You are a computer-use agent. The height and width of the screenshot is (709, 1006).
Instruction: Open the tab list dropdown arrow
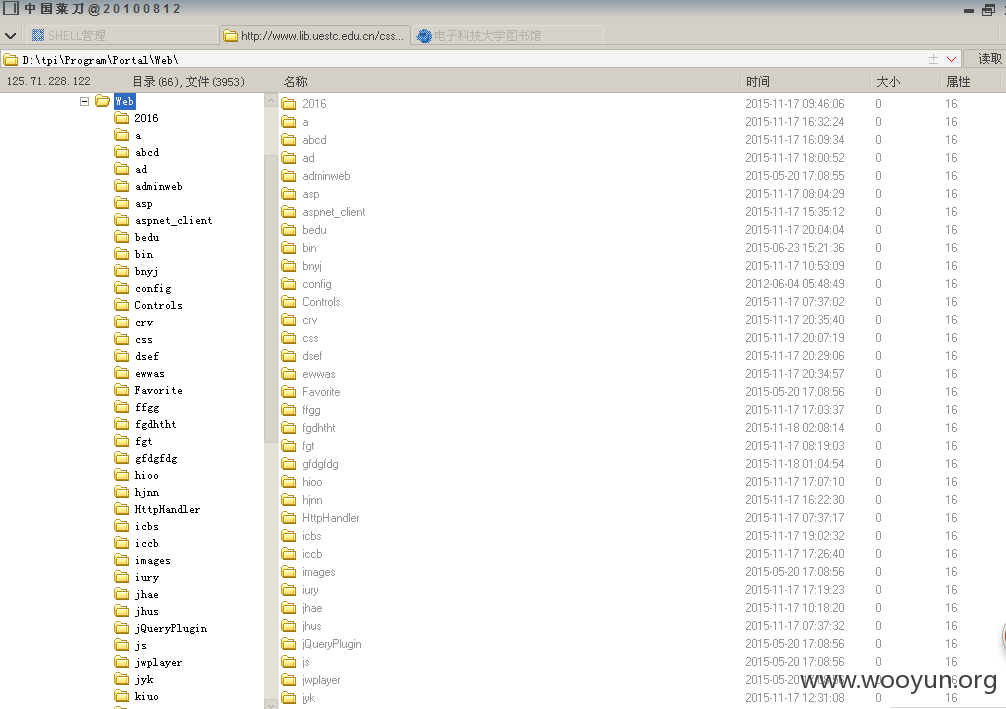click(x=10, y=35)
